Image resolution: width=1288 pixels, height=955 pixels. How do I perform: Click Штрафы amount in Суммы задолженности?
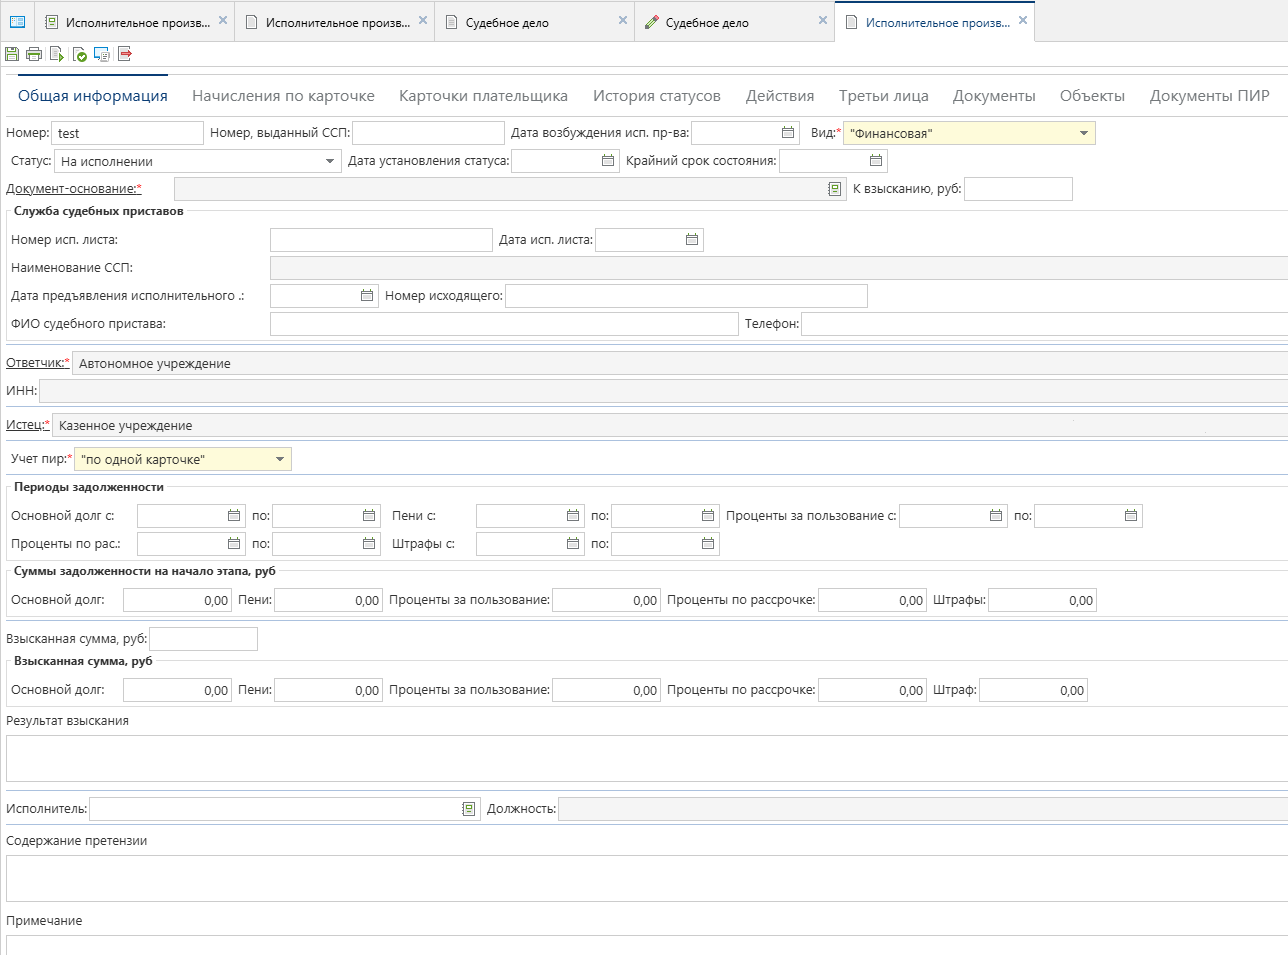click(1042, 600)
